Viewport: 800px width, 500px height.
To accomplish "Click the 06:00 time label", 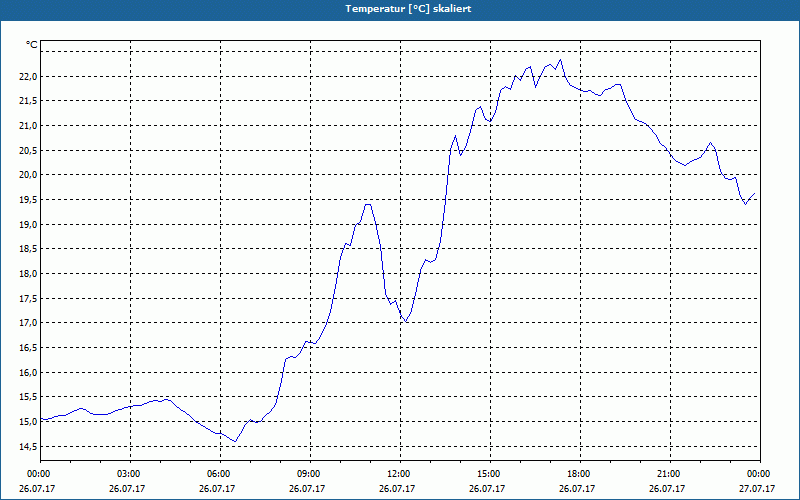I will (217, 474).
